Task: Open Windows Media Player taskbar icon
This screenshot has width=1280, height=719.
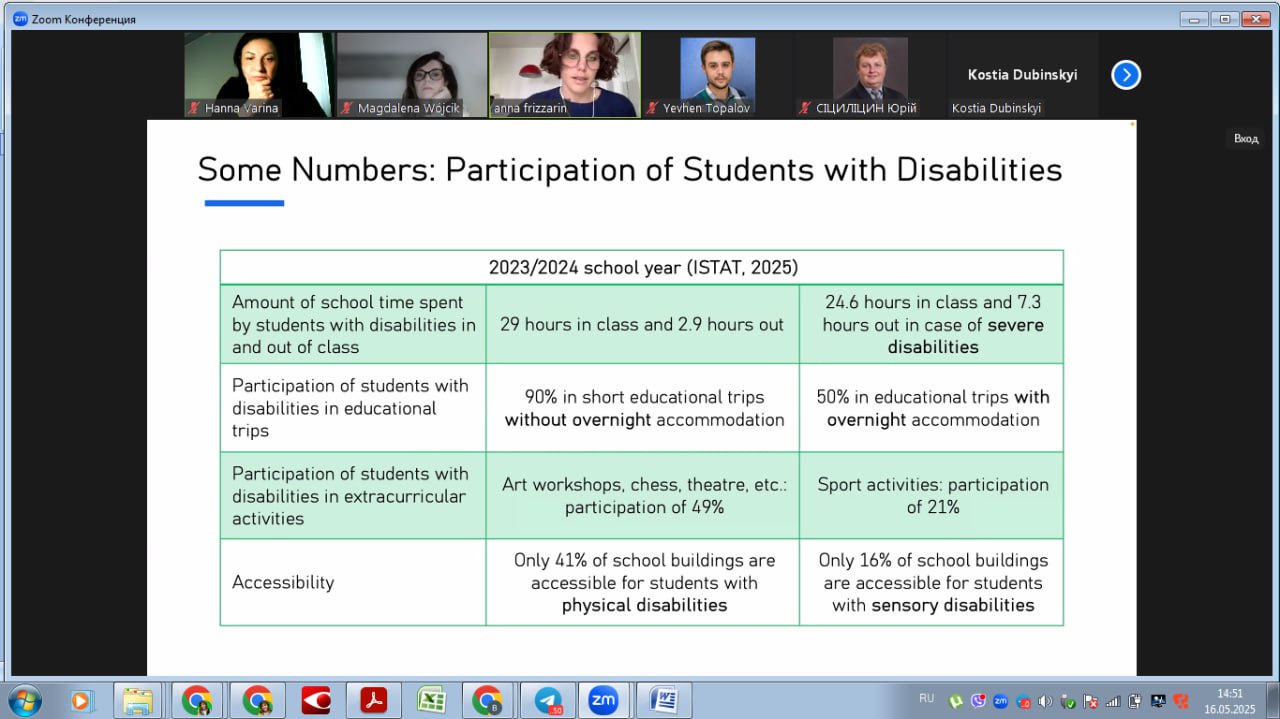Action: tap(82, 700)
